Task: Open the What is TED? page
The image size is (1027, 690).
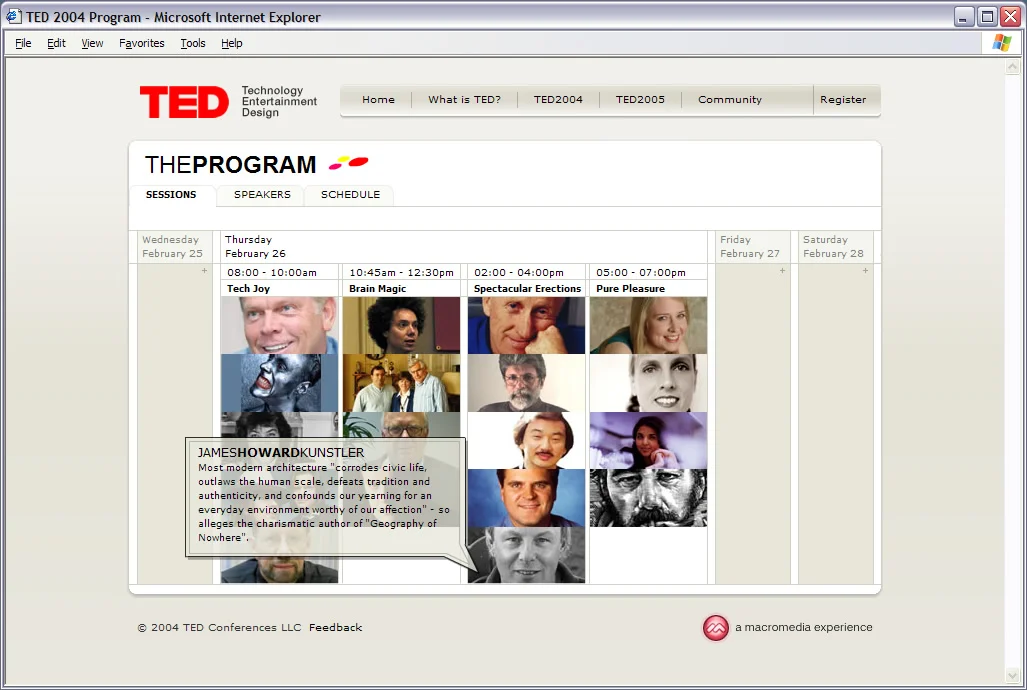Action: (x=464, y=99)
